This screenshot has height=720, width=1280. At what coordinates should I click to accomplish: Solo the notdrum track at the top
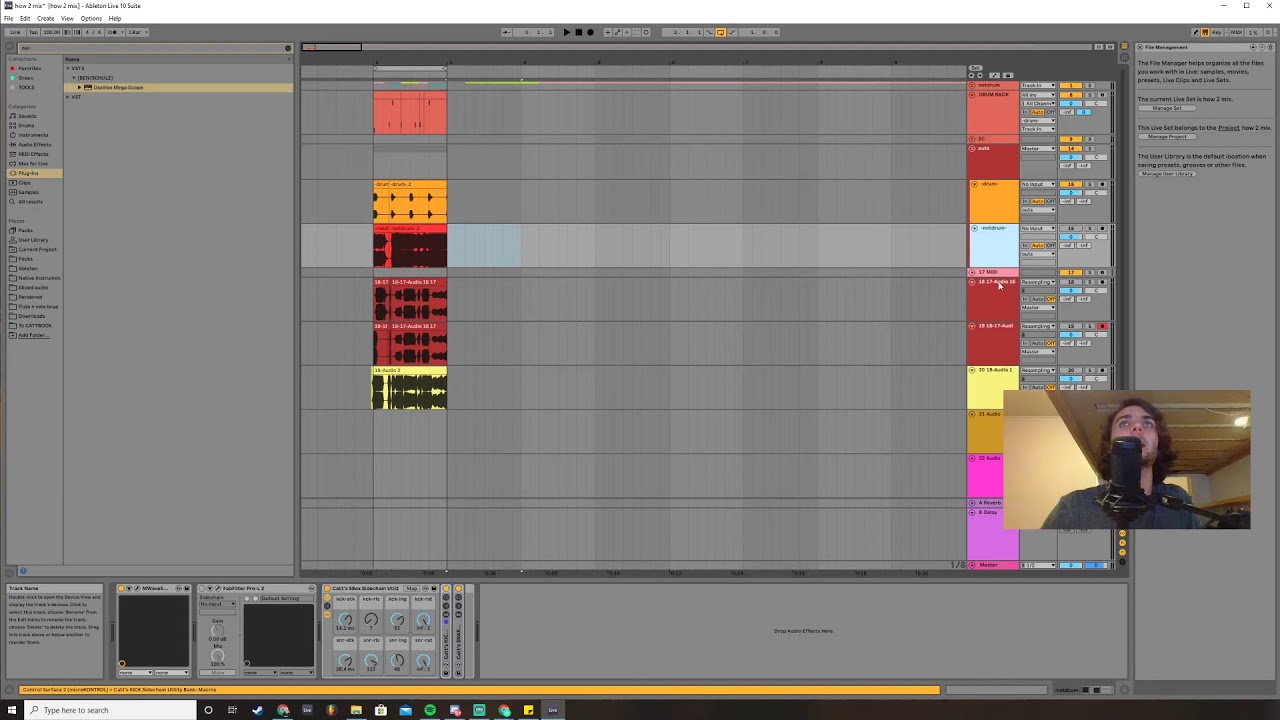click(1090, 85)
